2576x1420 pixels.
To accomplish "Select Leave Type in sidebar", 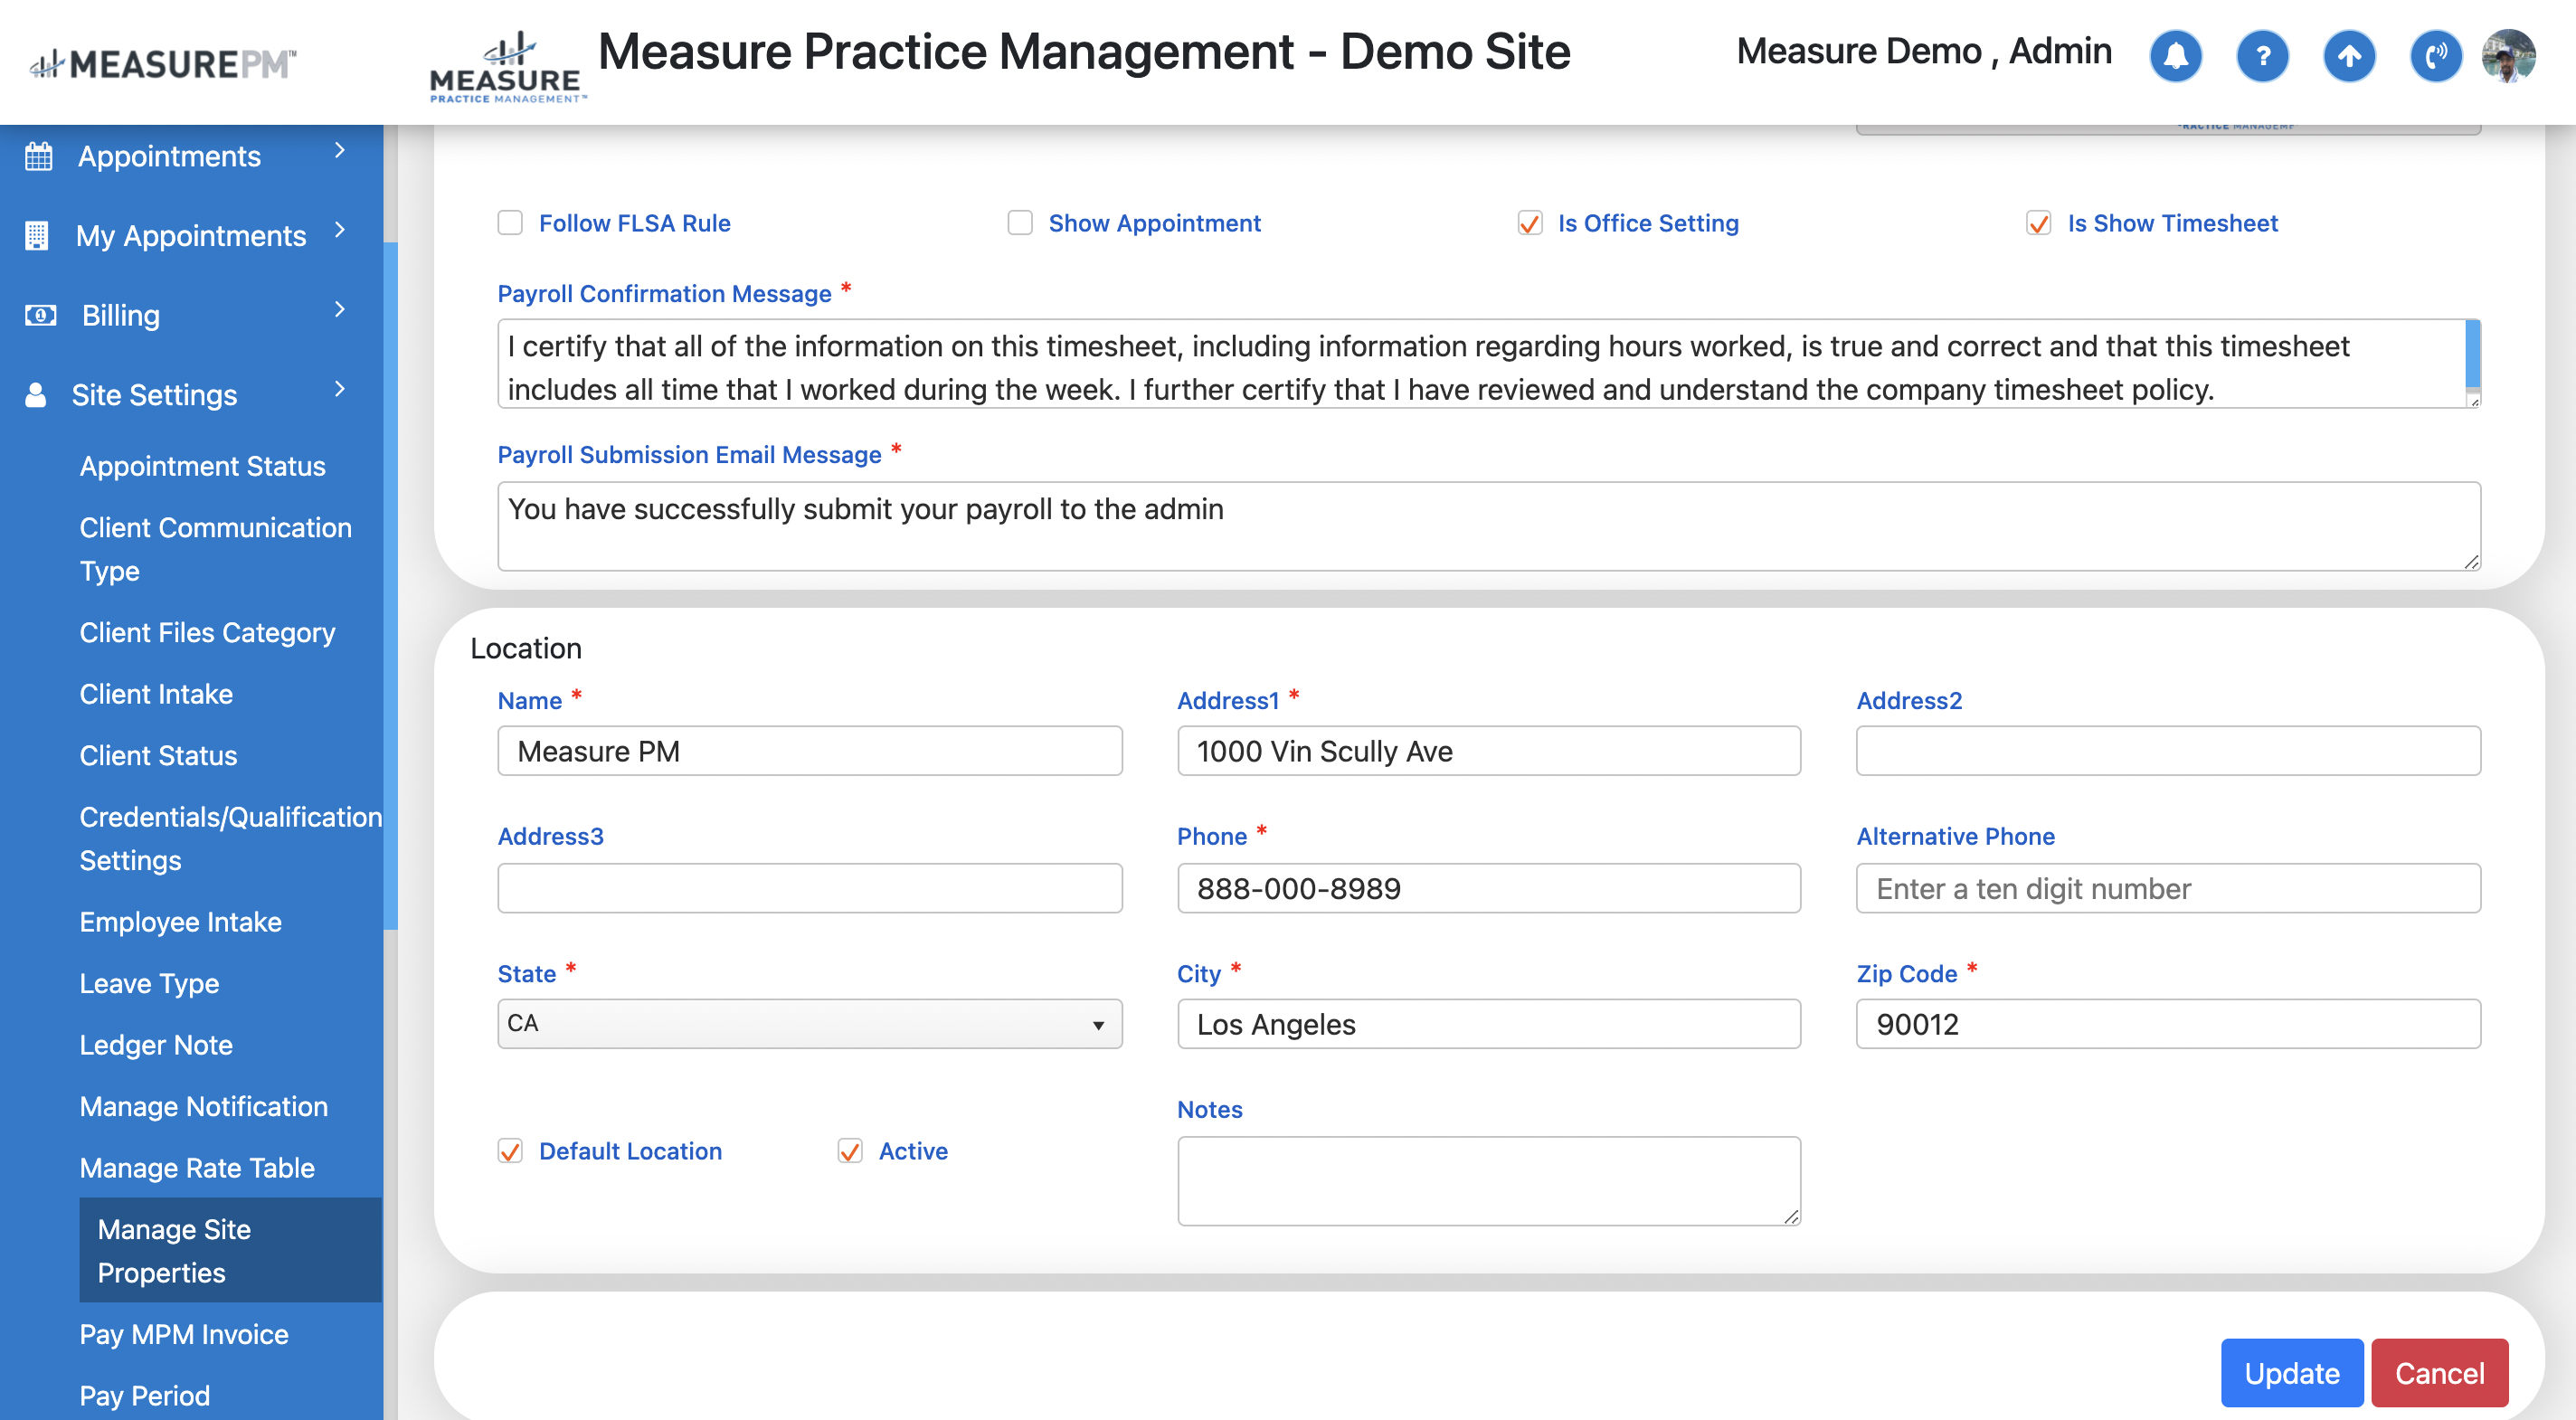I will pos(149,983).
